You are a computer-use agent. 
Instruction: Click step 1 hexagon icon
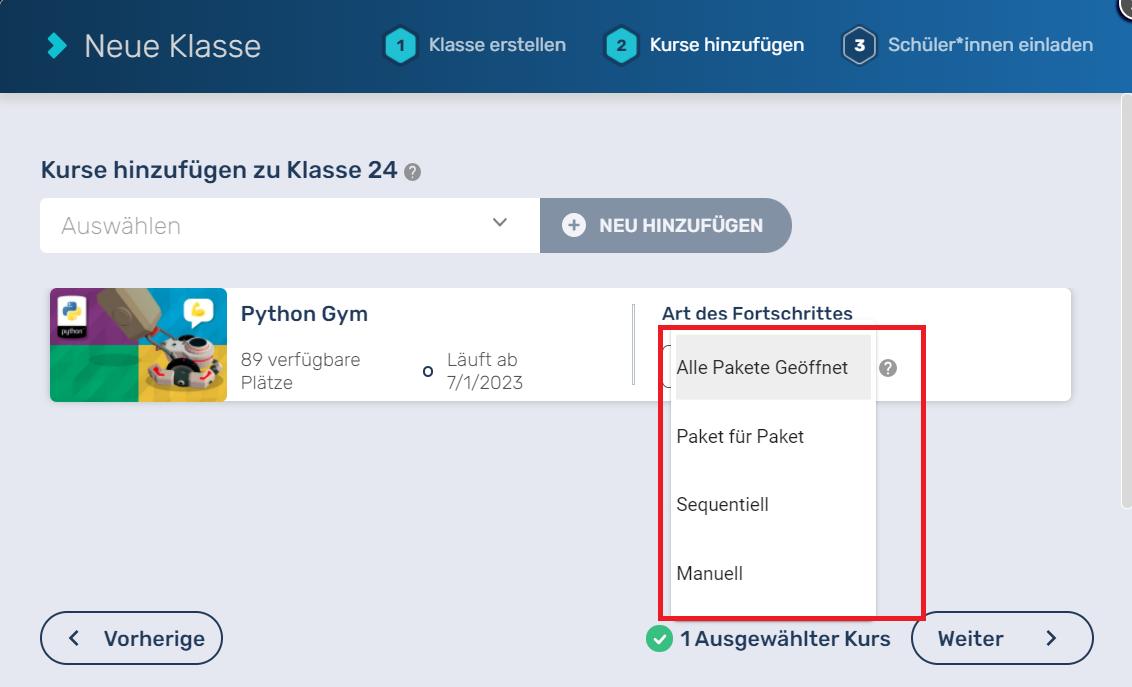coord(400,46)
